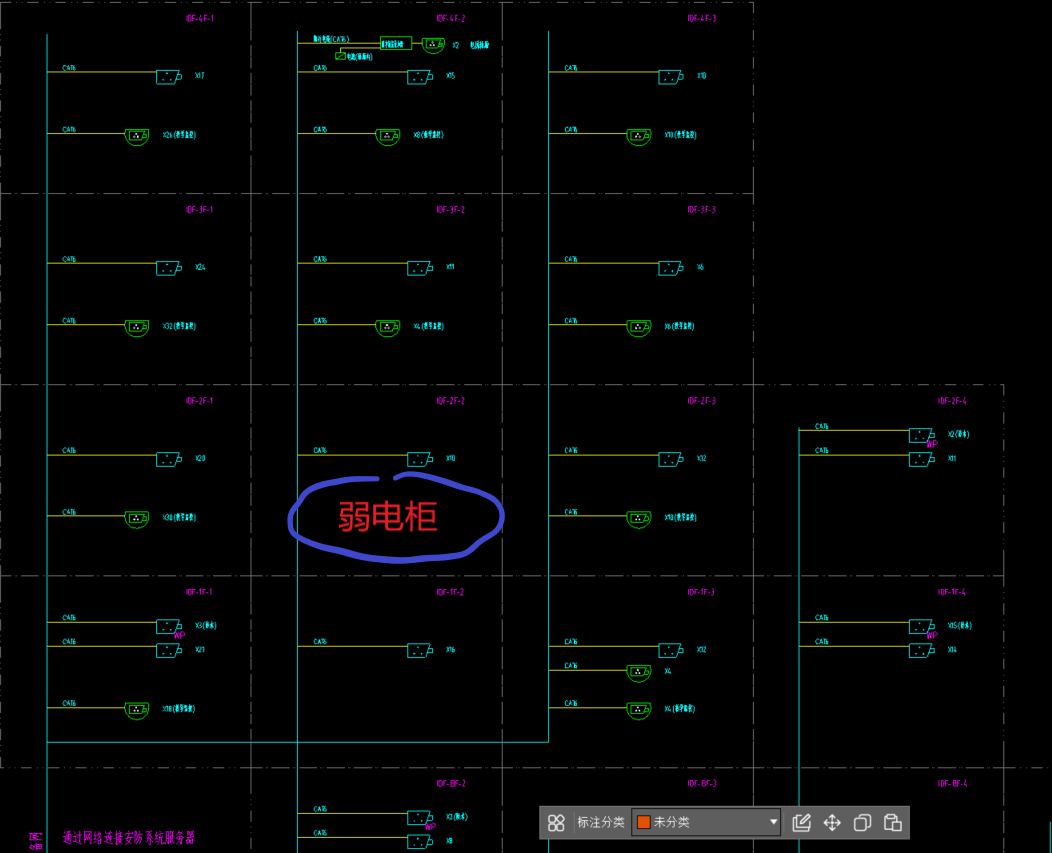
Task: Click the IDF-2F-2 zone label
Action: [451, 401]
